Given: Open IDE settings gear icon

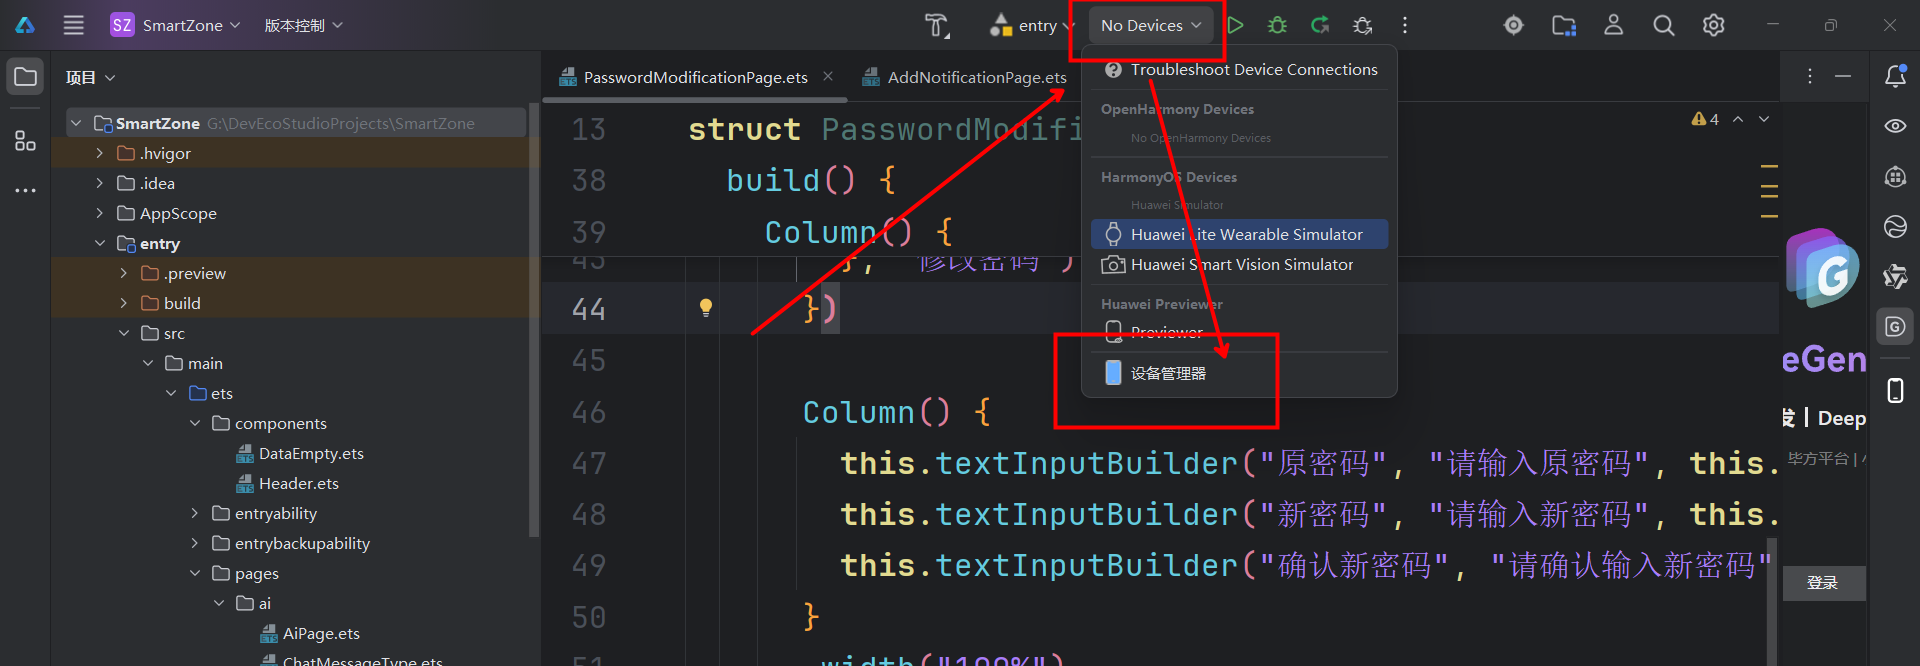Looking at the screenshot, I should tap(1713, 25).
